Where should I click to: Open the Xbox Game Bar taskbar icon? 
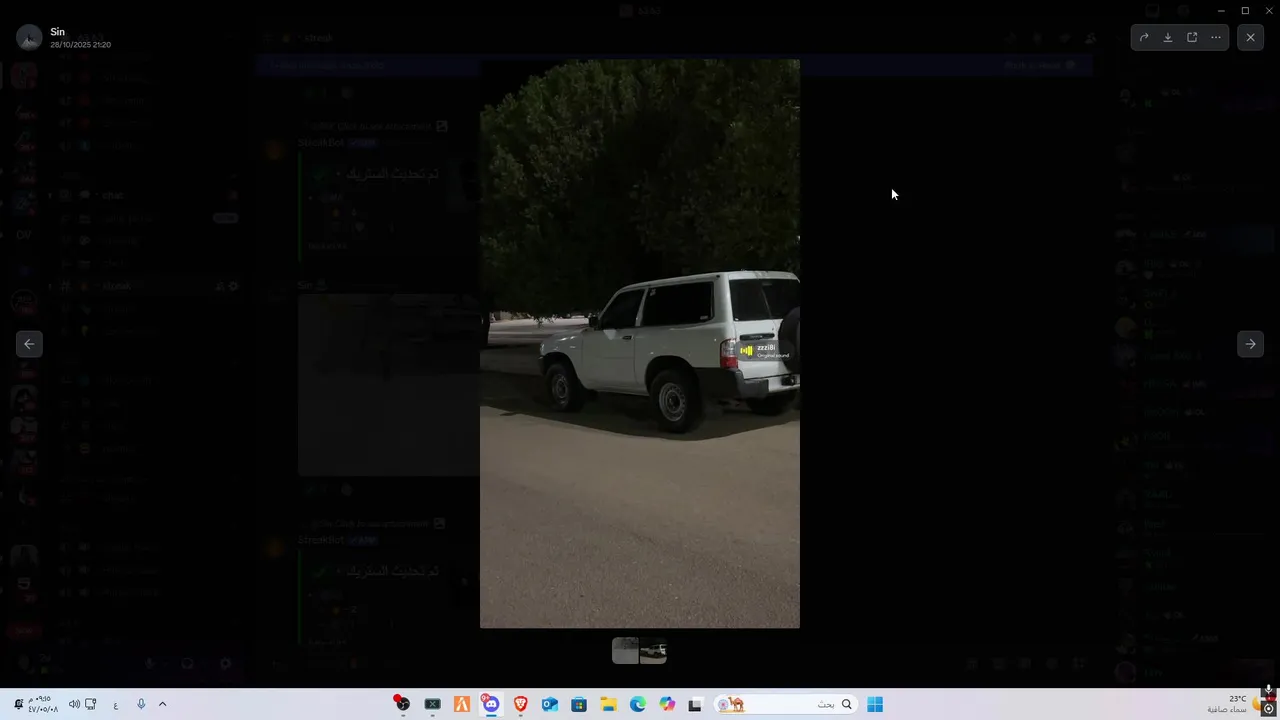(432, 704)
